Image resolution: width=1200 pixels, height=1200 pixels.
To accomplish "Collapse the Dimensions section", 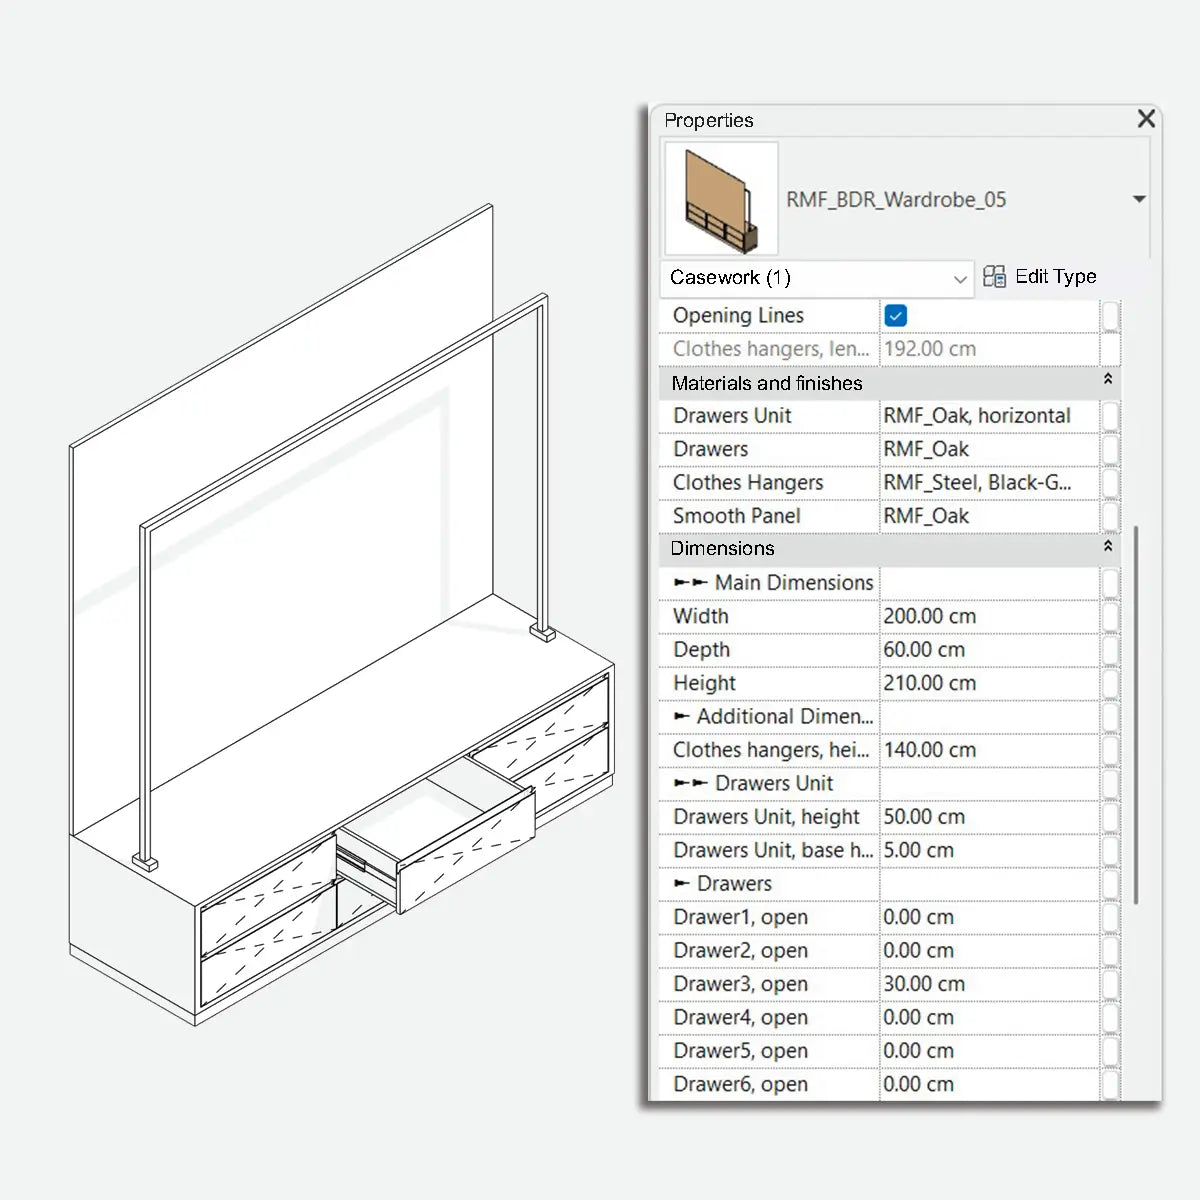I will click(x=1107, y=547).
